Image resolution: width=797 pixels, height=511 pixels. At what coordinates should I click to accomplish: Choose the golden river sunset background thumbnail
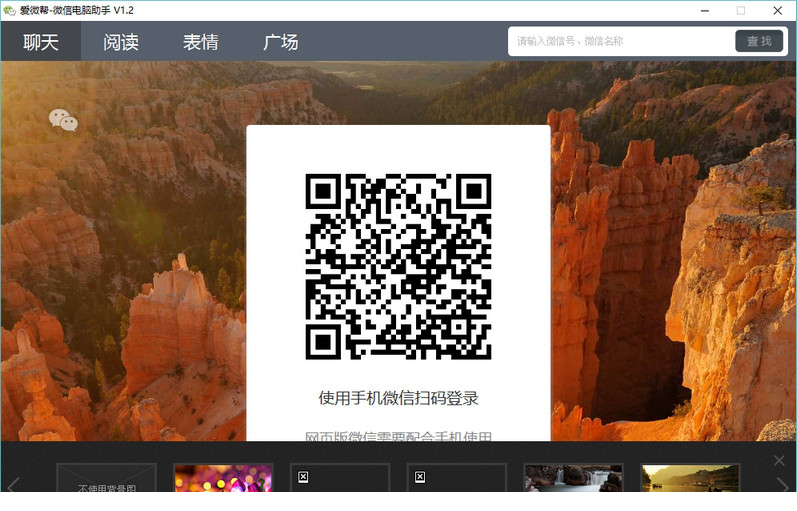pyautogui.click(x=690, y=478)
